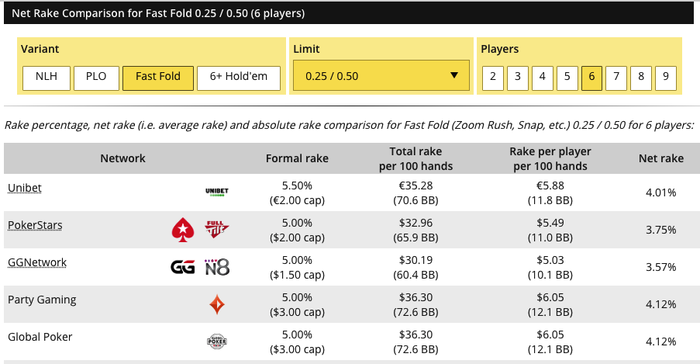Set players to 9

coord(666,78)
